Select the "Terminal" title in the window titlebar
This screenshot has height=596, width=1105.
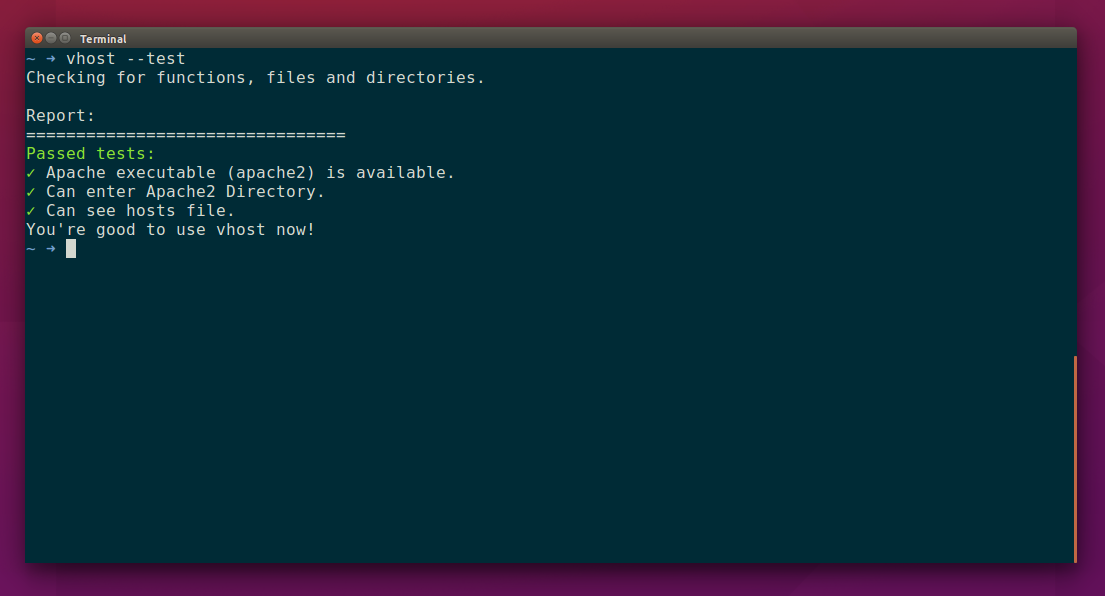tap(104, 38)
